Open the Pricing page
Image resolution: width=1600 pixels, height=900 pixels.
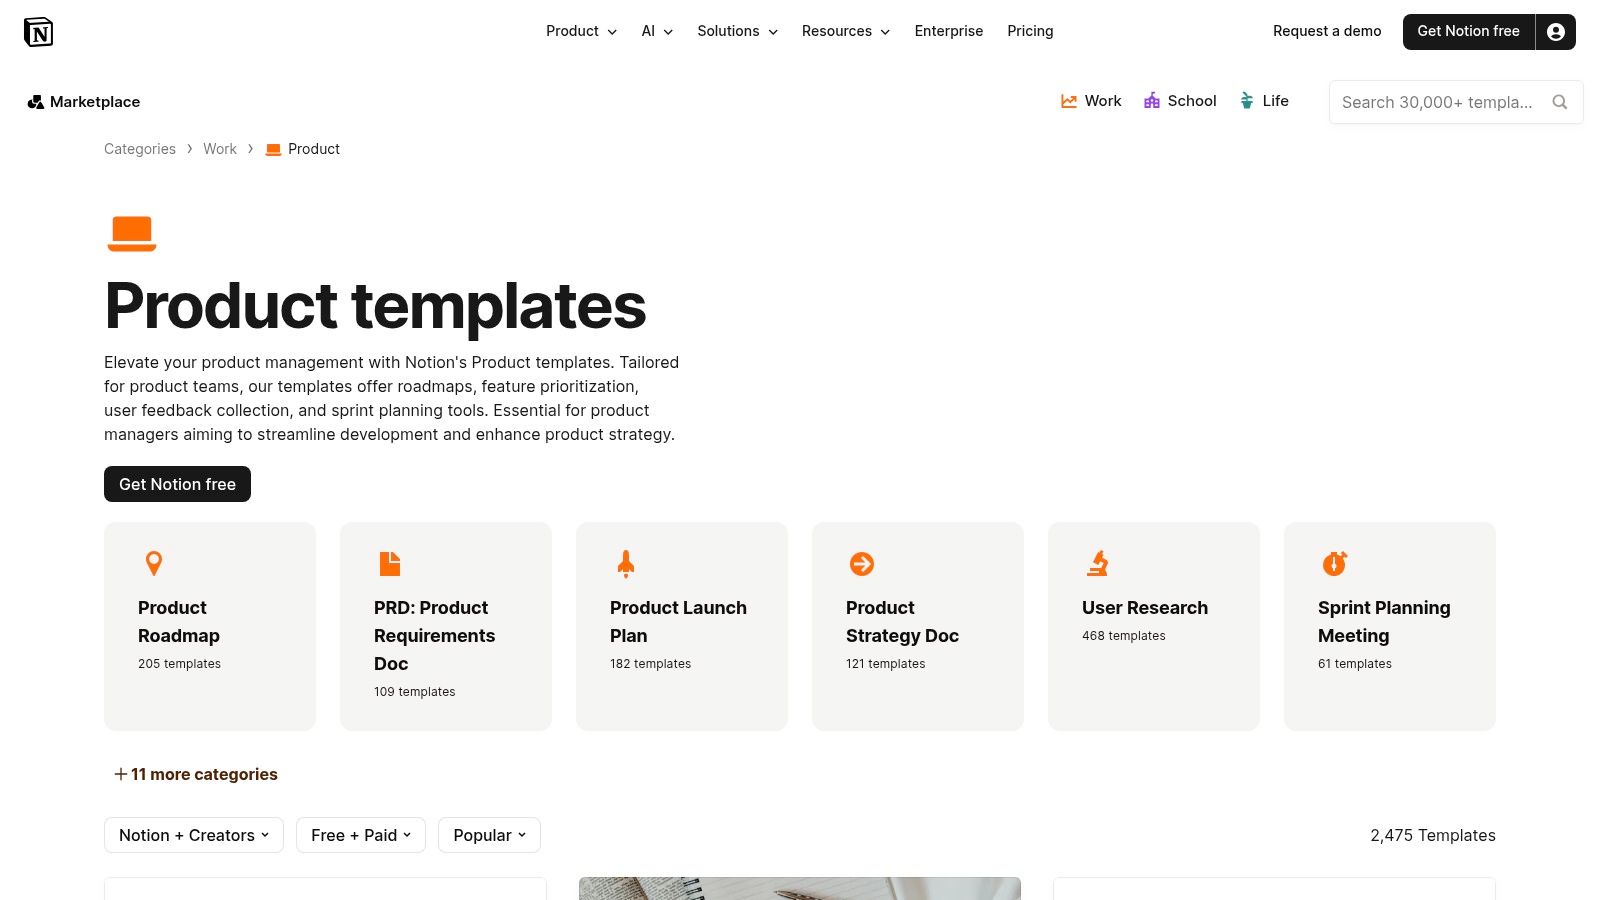[1030, 31]
